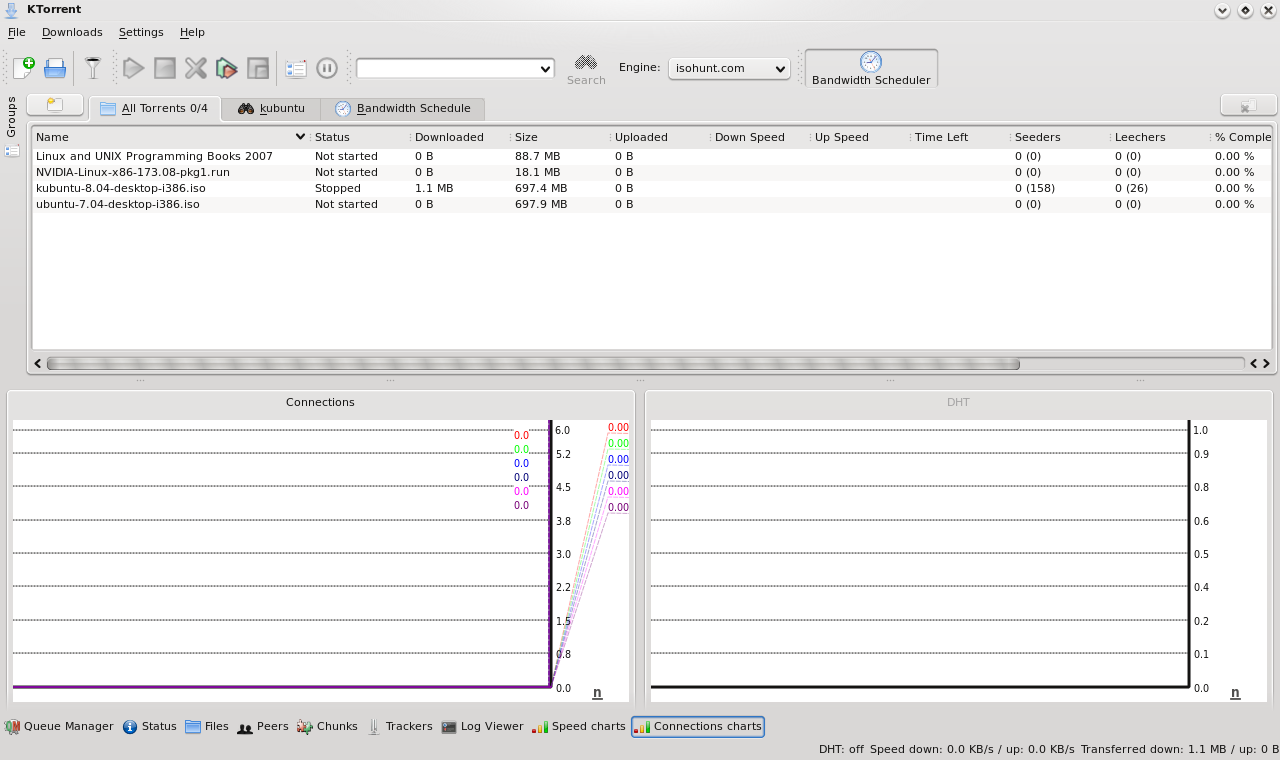Sort by the Size column header
Screen dimensions: 1280x760
(x=560, y=137)
